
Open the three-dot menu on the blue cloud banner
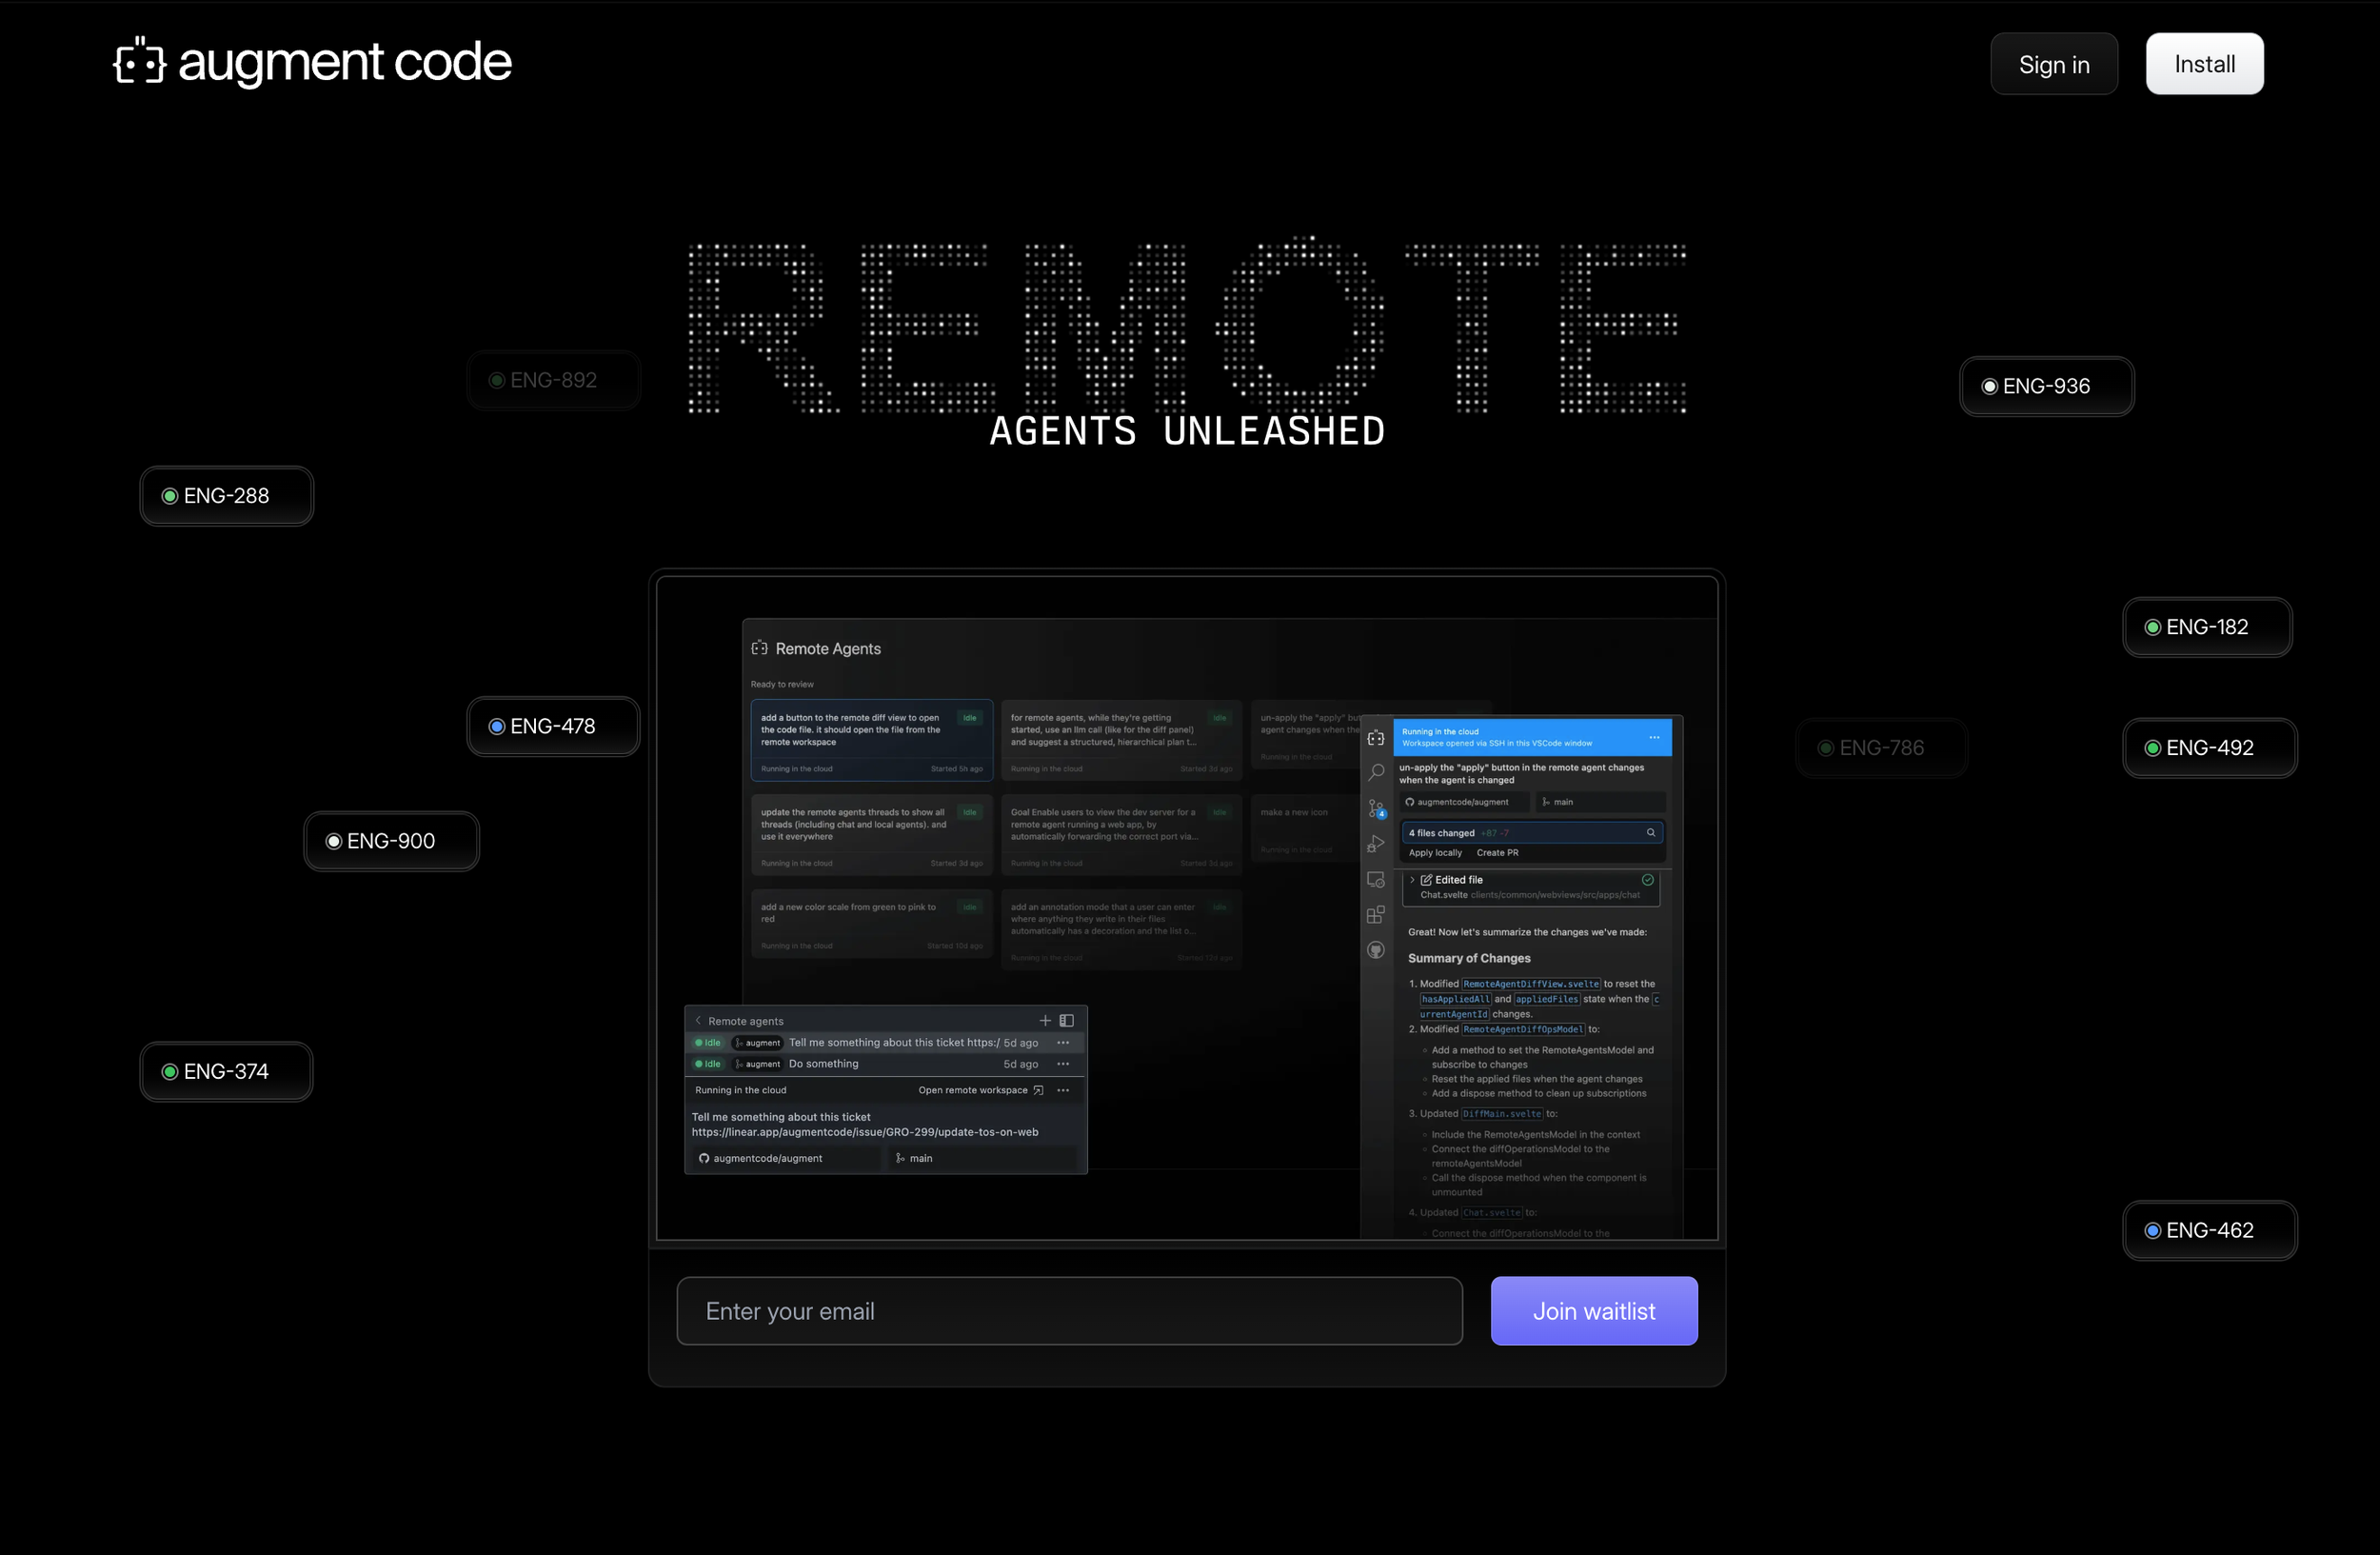click(1655, 738)
